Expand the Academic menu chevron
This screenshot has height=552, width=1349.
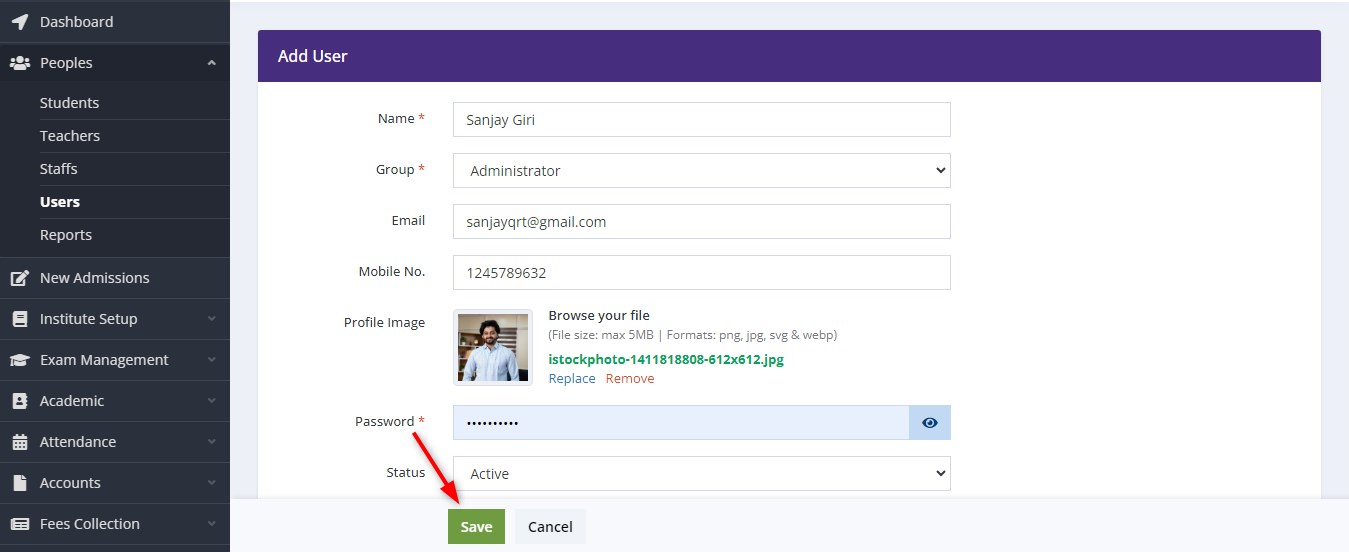[x=211, y=400]
